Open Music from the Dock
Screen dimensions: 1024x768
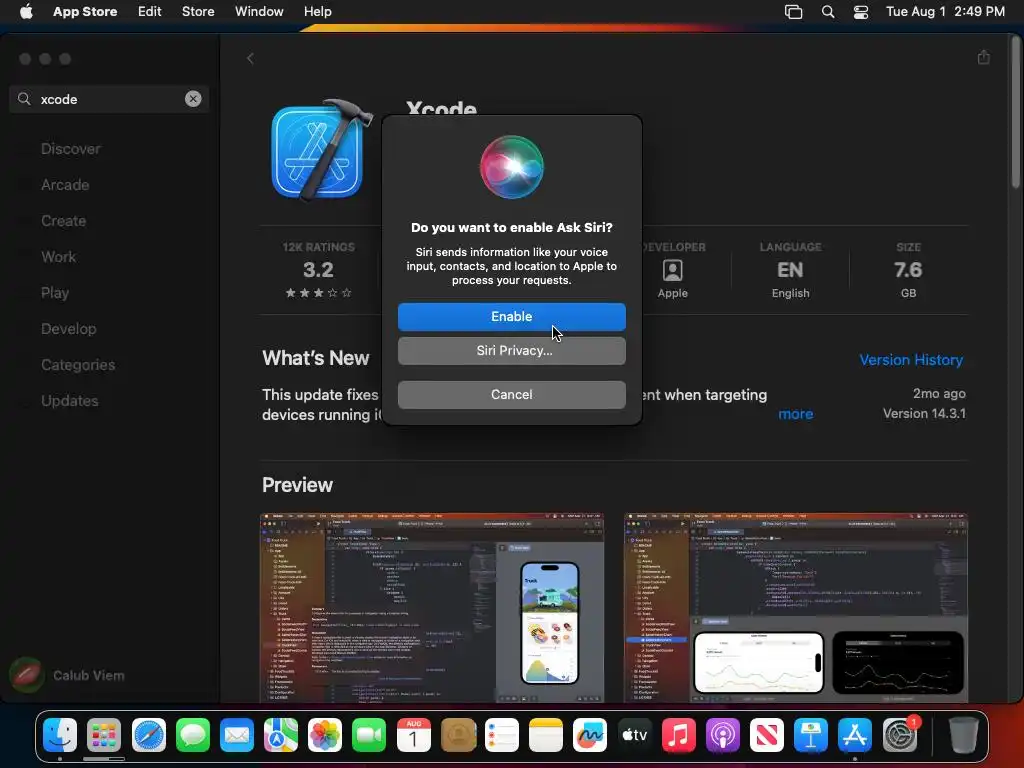[x=679, y=735]
